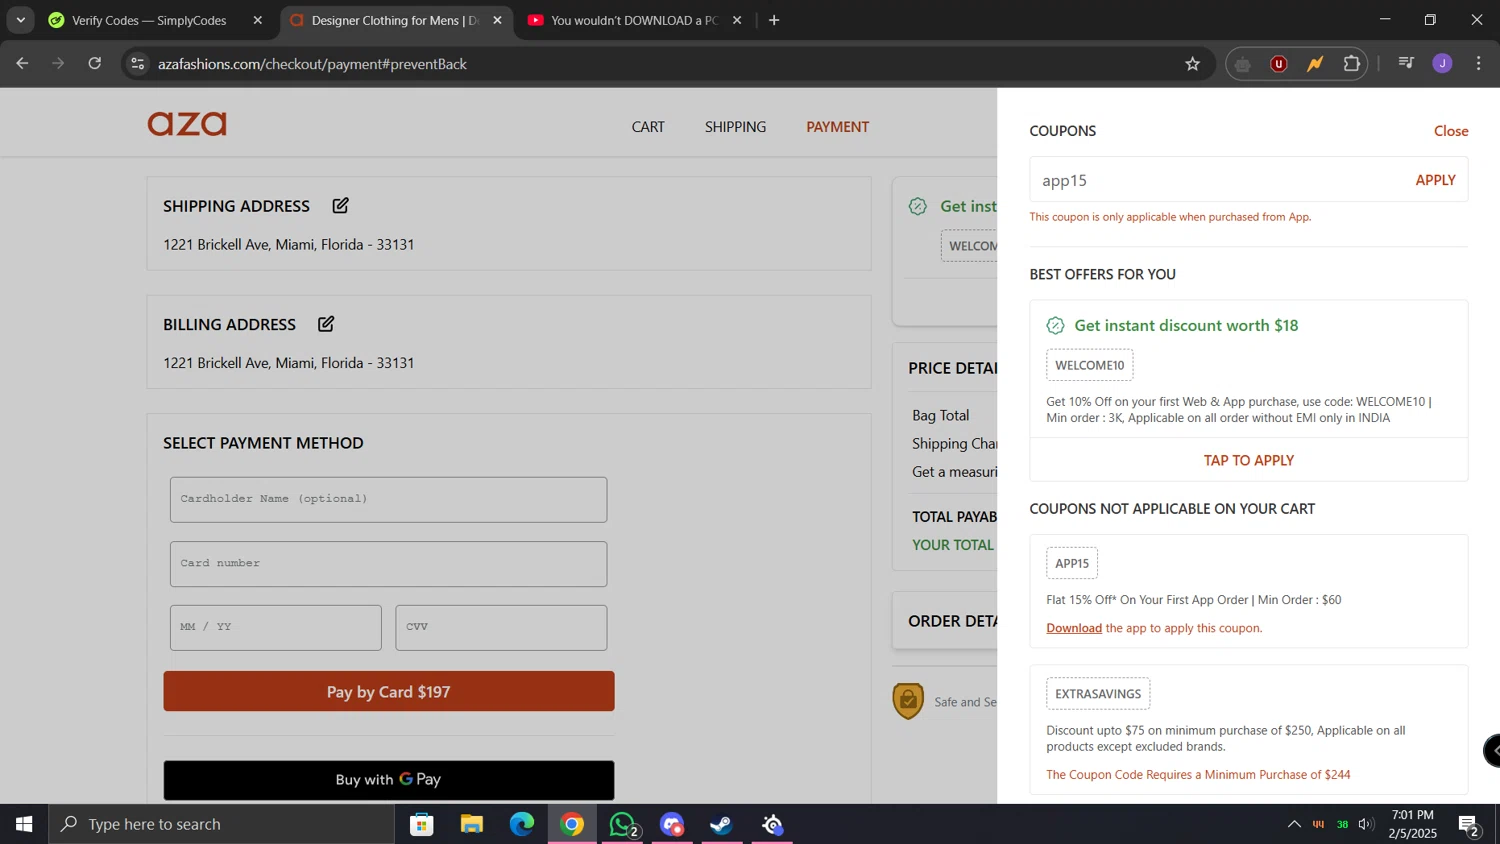Focus the Cardholder Name field
The image size is (1500, 844).
tap(389, 499)
